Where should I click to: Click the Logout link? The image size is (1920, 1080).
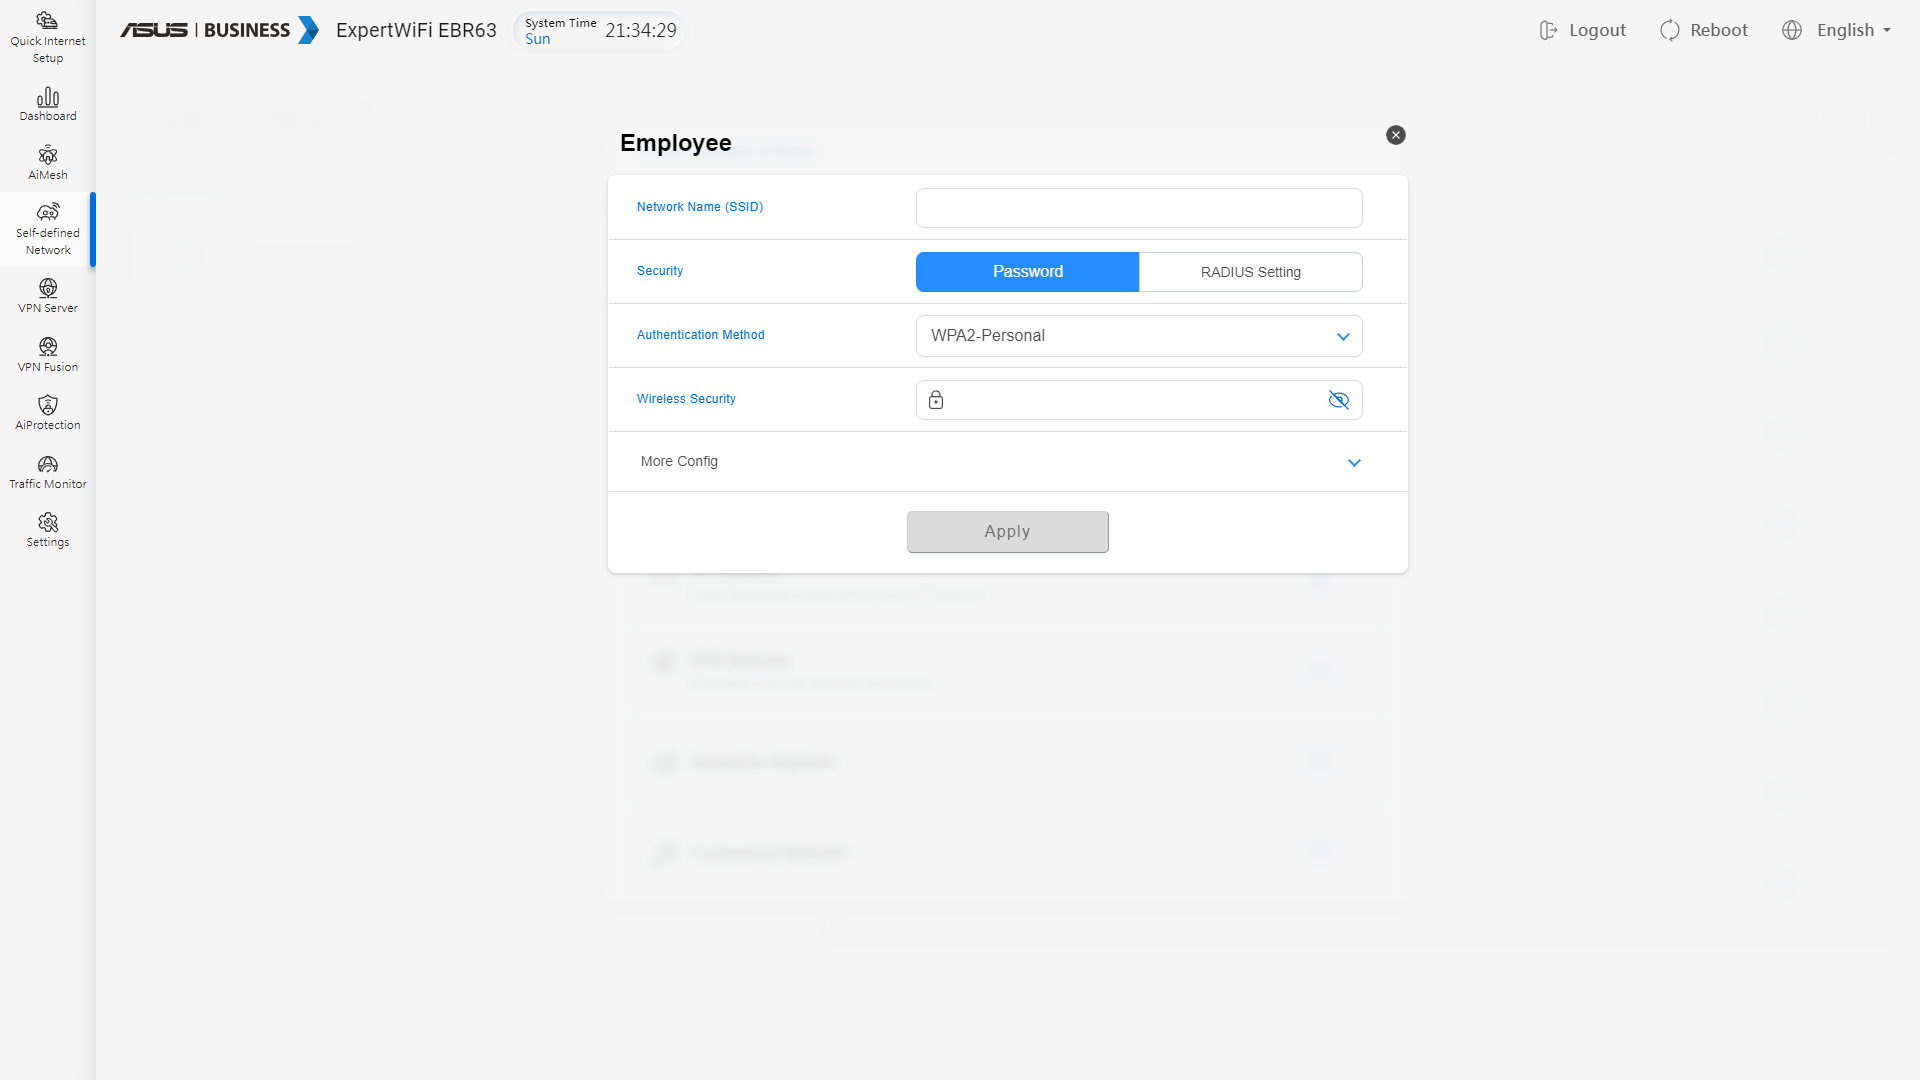click(1583, 30)
